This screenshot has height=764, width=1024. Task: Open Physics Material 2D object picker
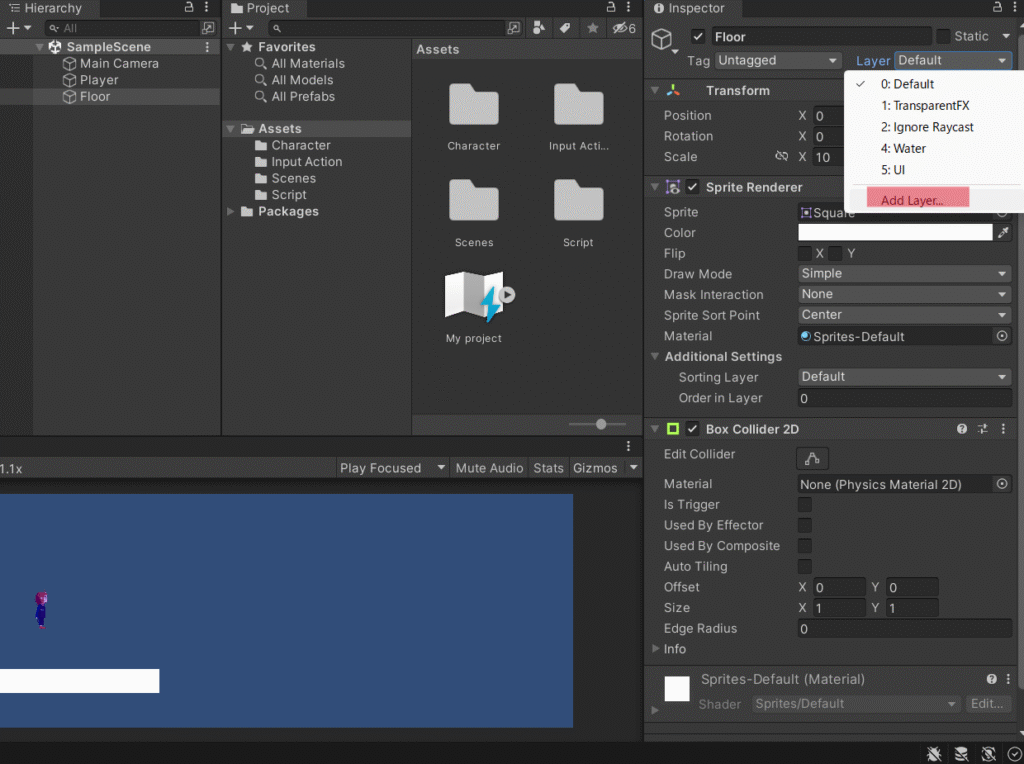pos(1002,484)
